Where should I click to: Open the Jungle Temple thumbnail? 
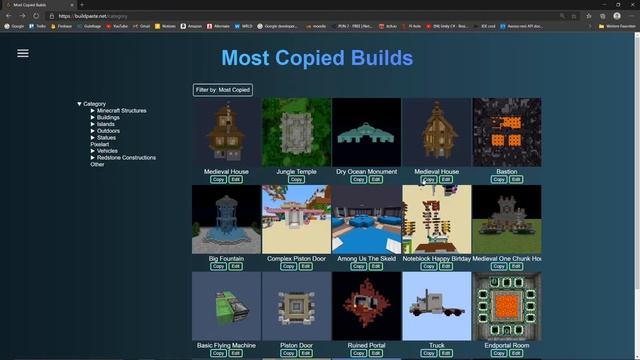(x=296, y=132)
